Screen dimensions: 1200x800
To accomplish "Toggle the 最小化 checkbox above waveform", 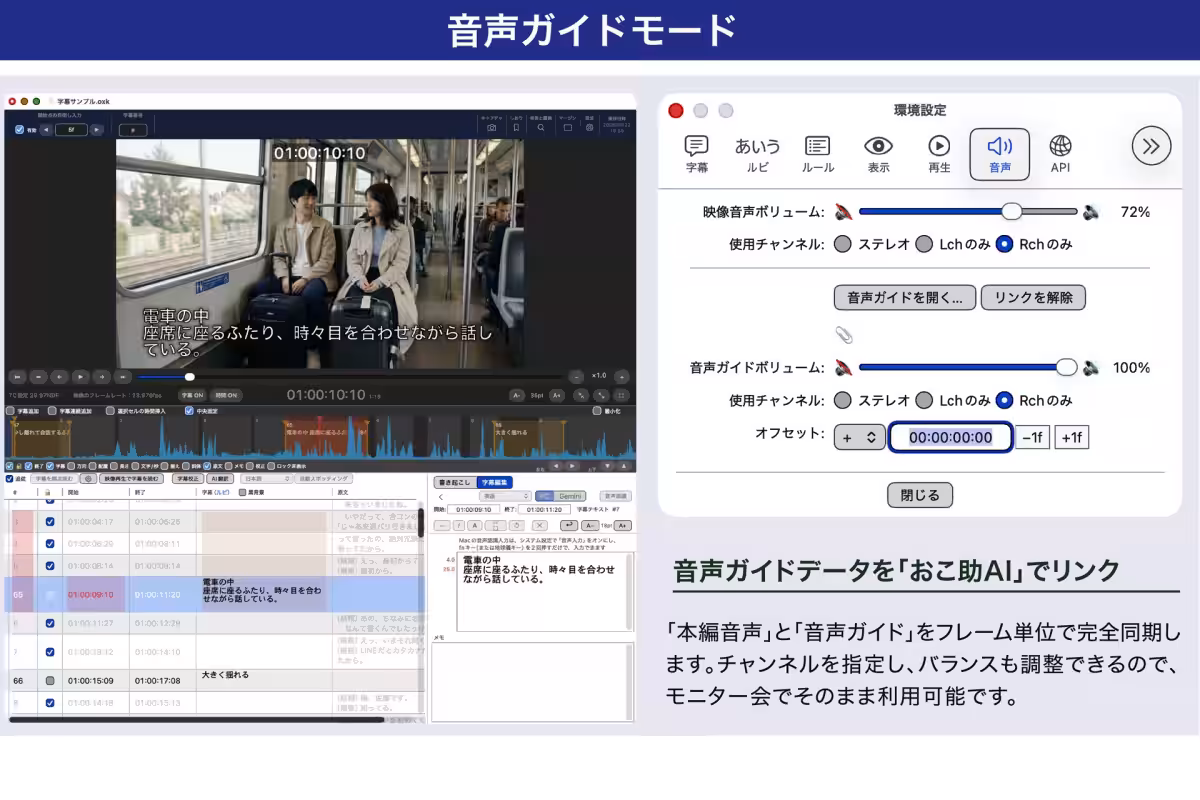I will (597, 411).
